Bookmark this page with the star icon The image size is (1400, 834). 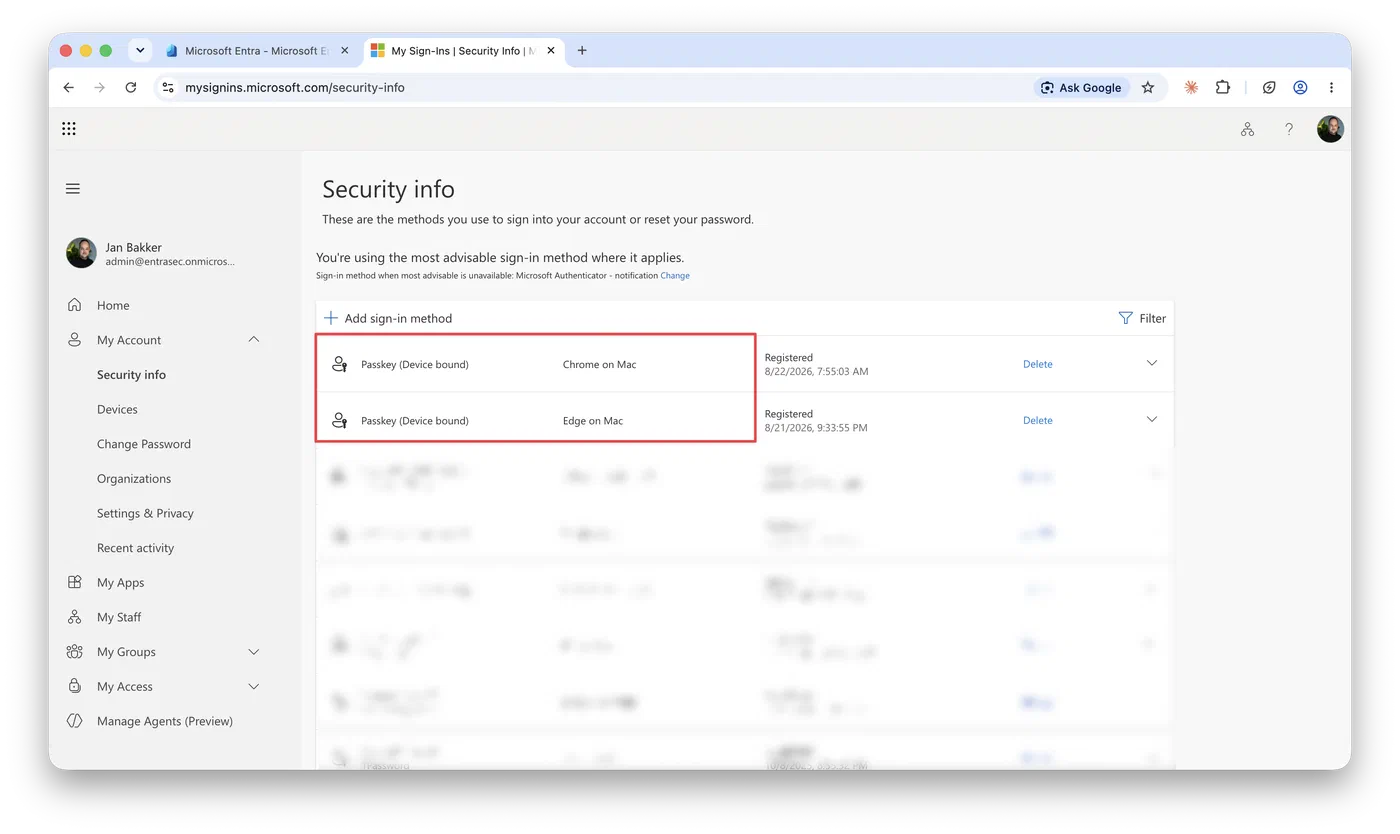click(1148, 87)
